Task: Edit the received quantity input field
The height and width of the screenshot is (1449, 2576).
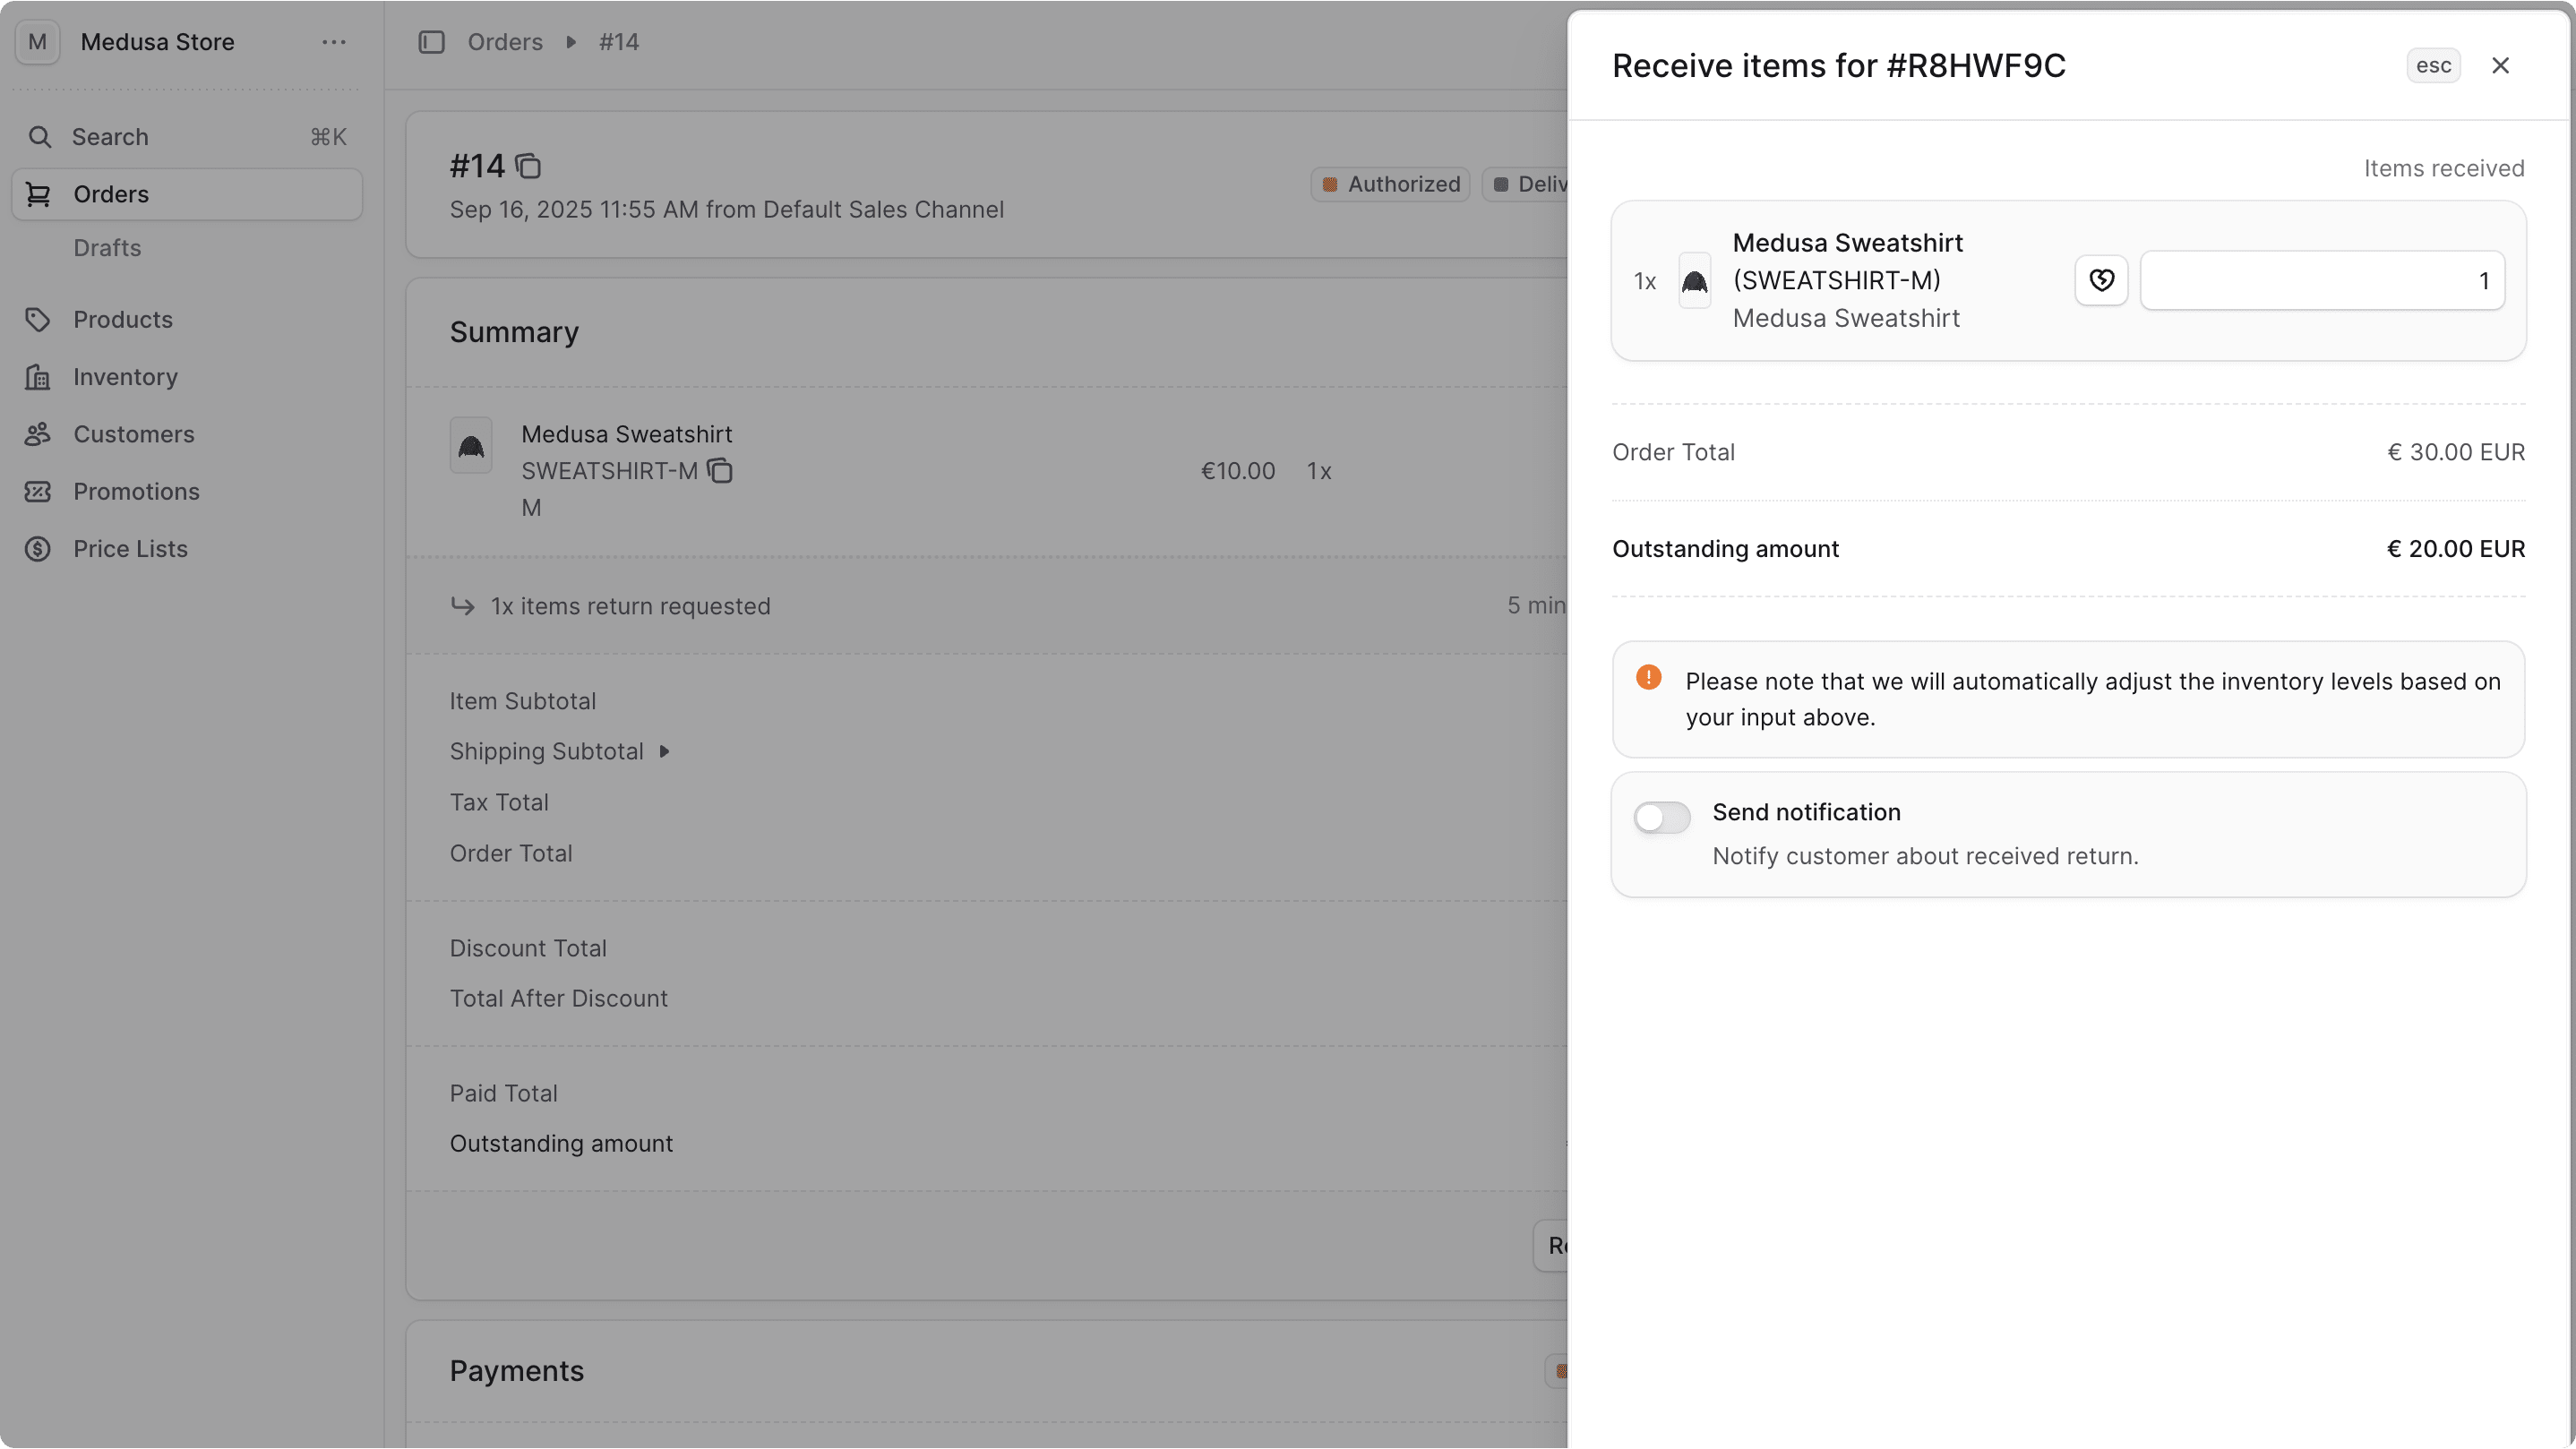Action: click(2322, 281)
